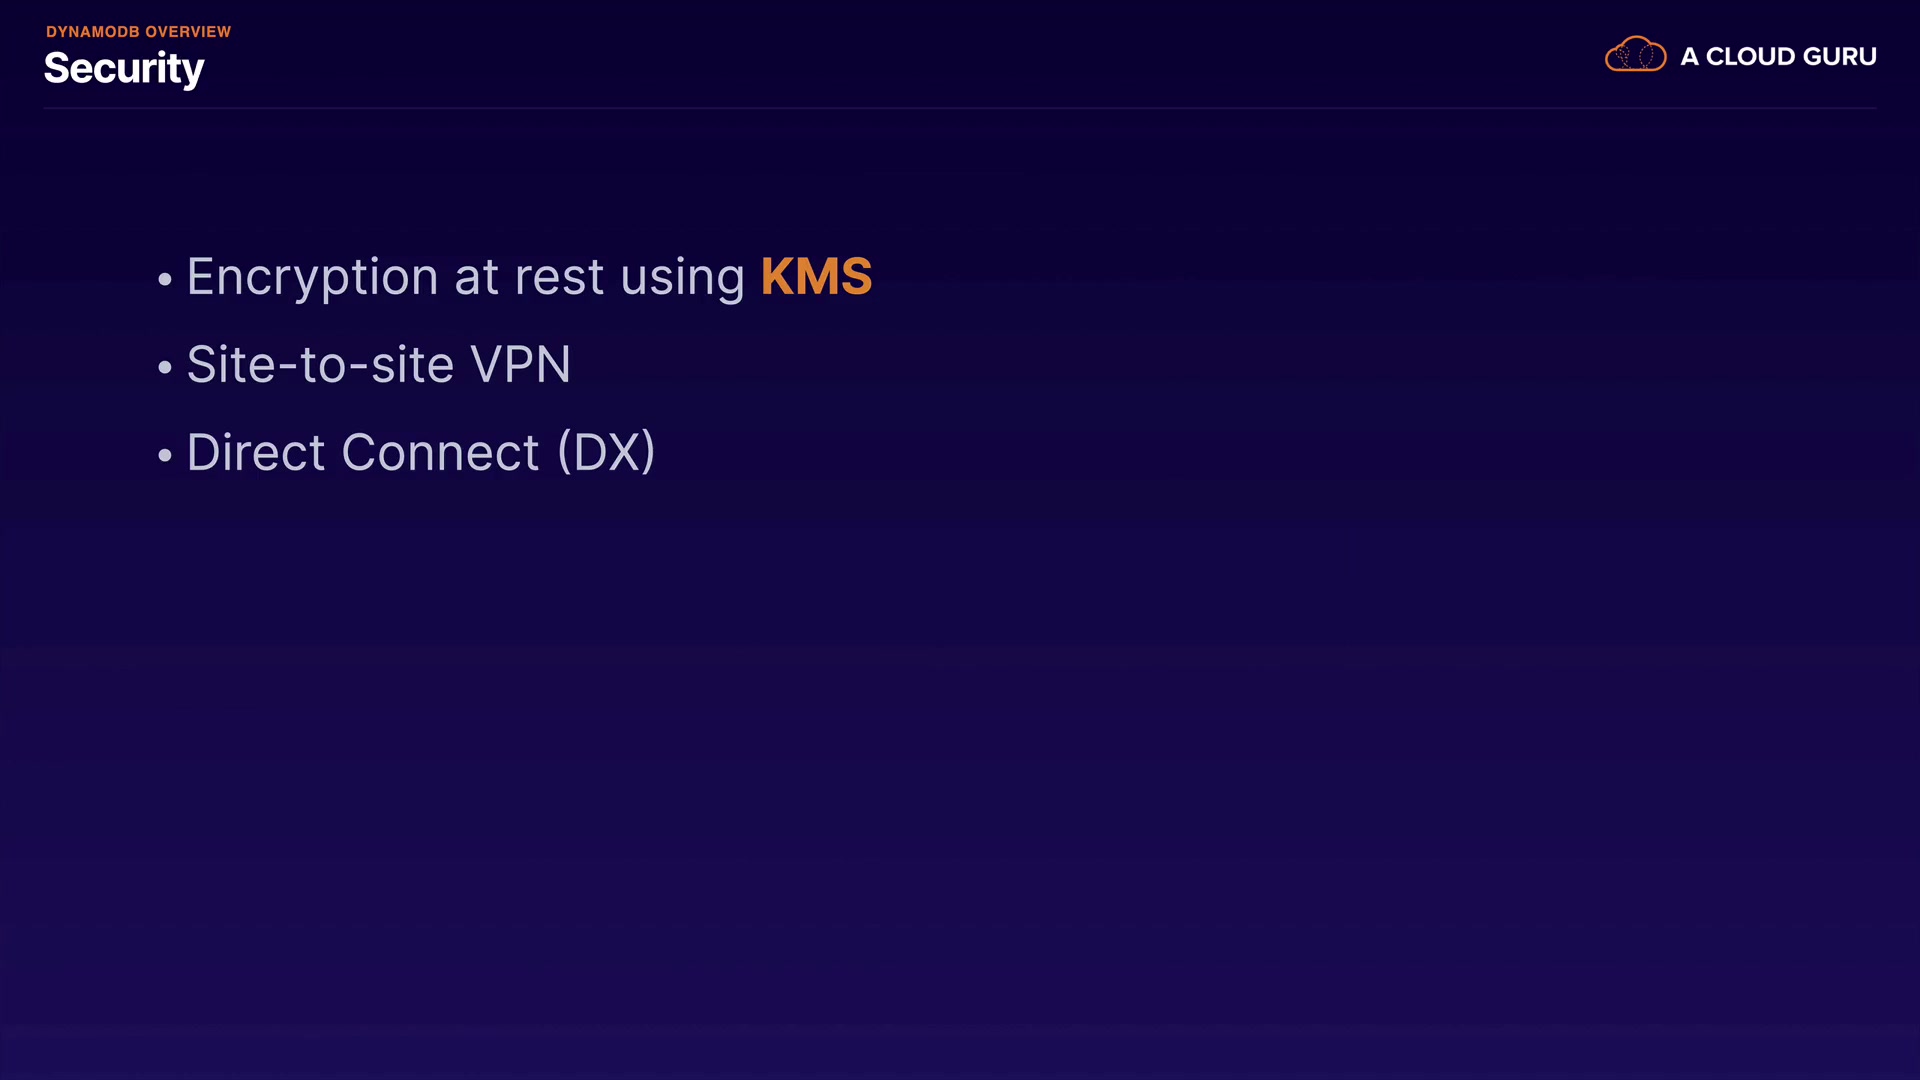1920x1080 pixels.
Task: Click the word "Connect" in the third bullet
Action: click(x=440, y=453)
